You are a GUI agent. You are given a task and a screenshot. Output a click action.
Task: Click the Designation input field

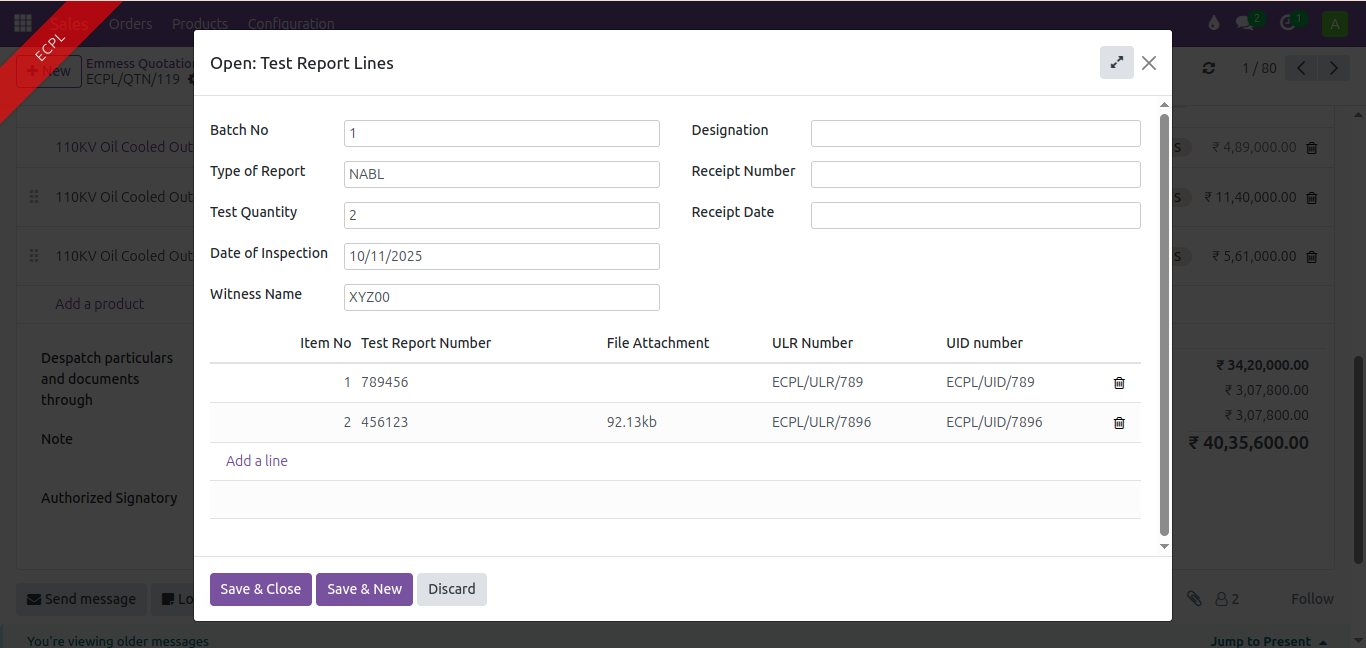pyautogui.click(x=975, y=133)
